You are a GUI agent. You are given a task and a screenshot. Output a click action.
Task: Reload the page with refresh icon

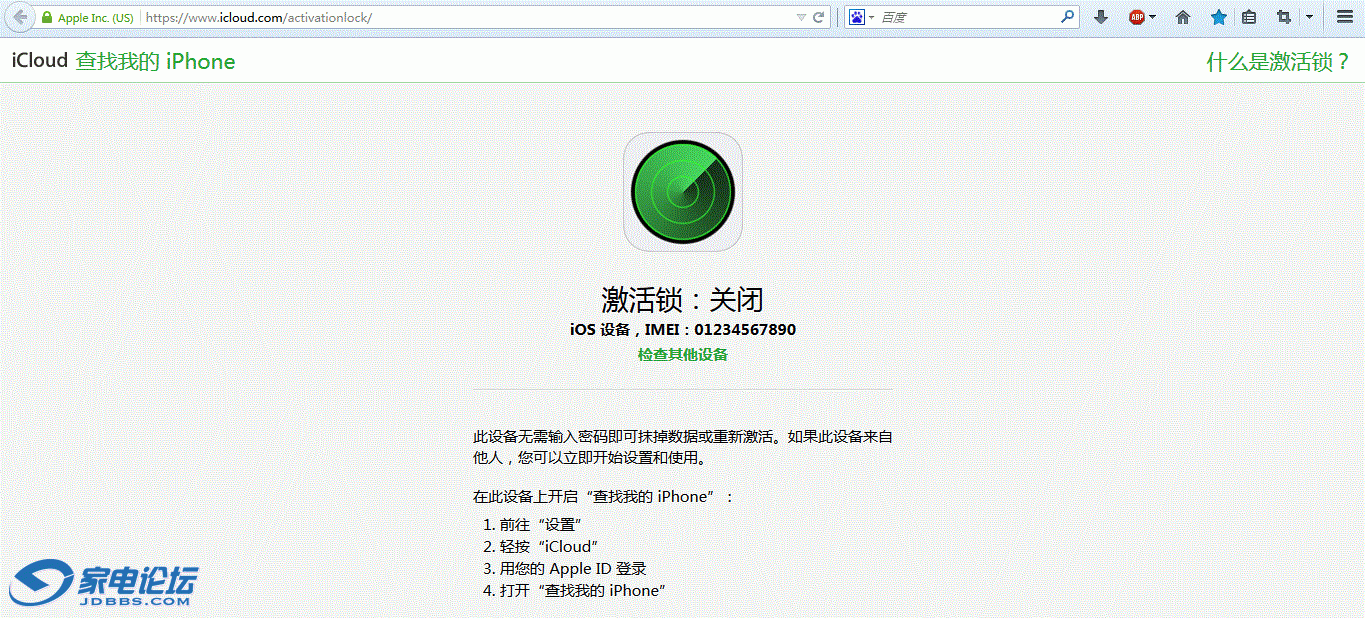(x=819, y=18)
